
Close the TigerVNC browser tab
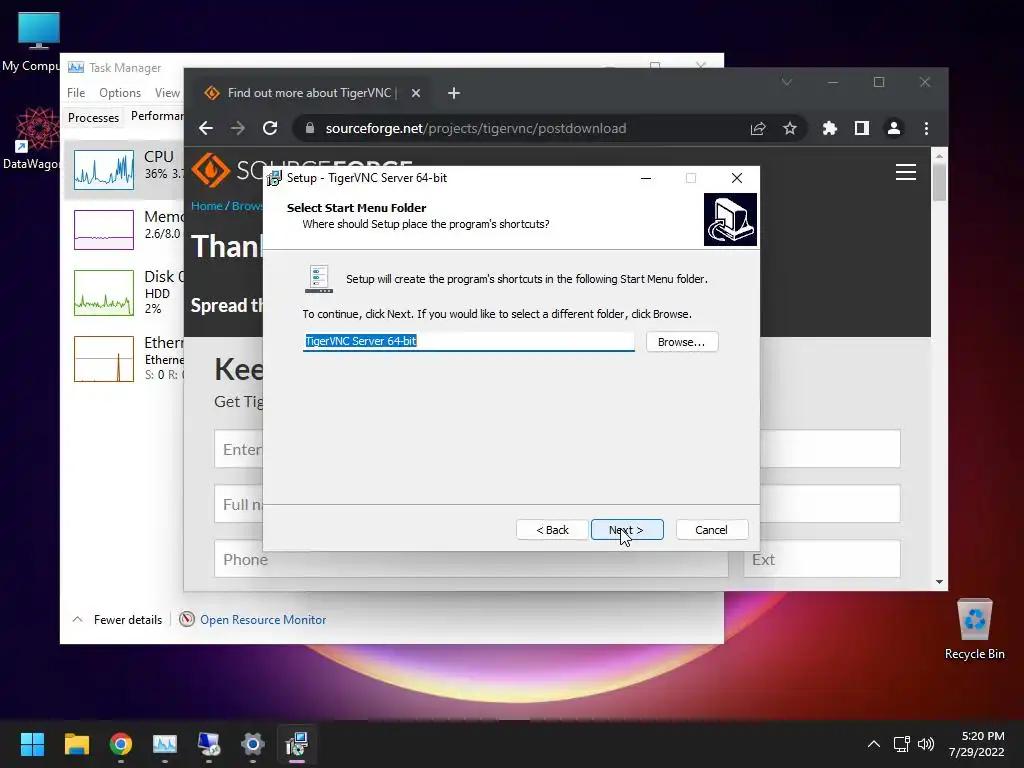415,93
